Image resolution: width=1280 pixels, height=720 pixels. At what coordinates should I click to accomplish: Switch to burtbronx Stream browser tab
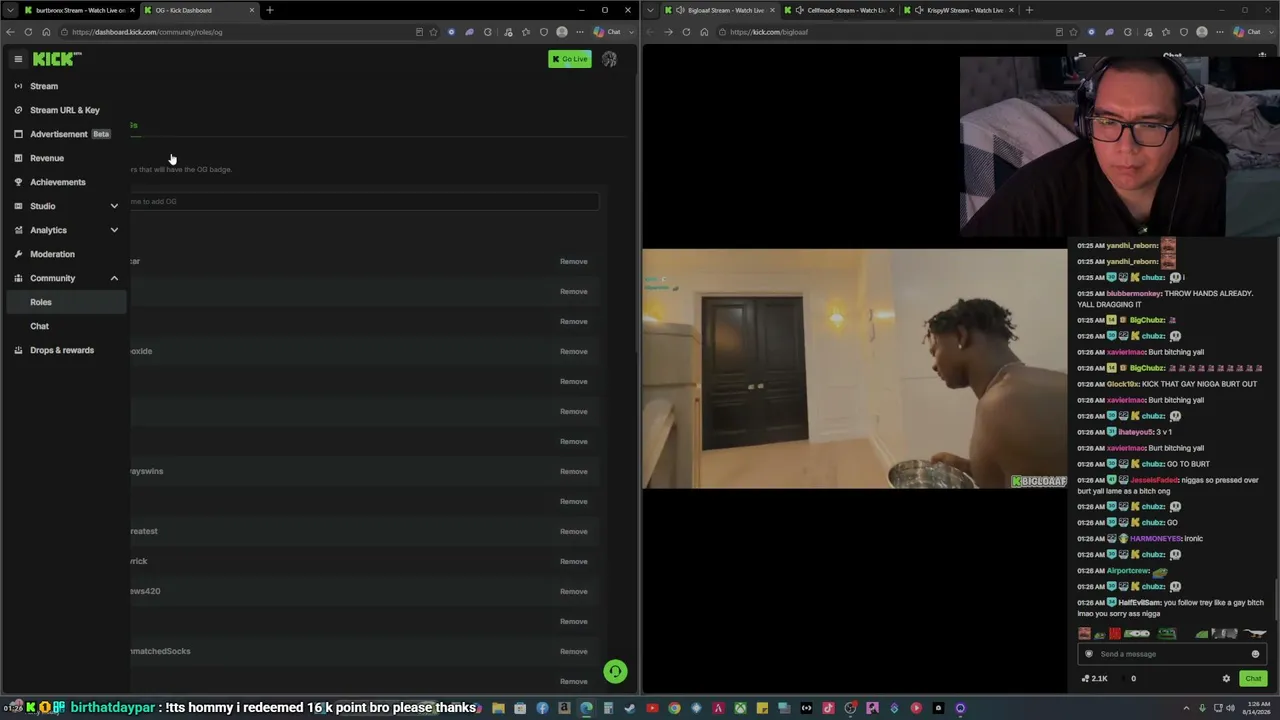80,10
